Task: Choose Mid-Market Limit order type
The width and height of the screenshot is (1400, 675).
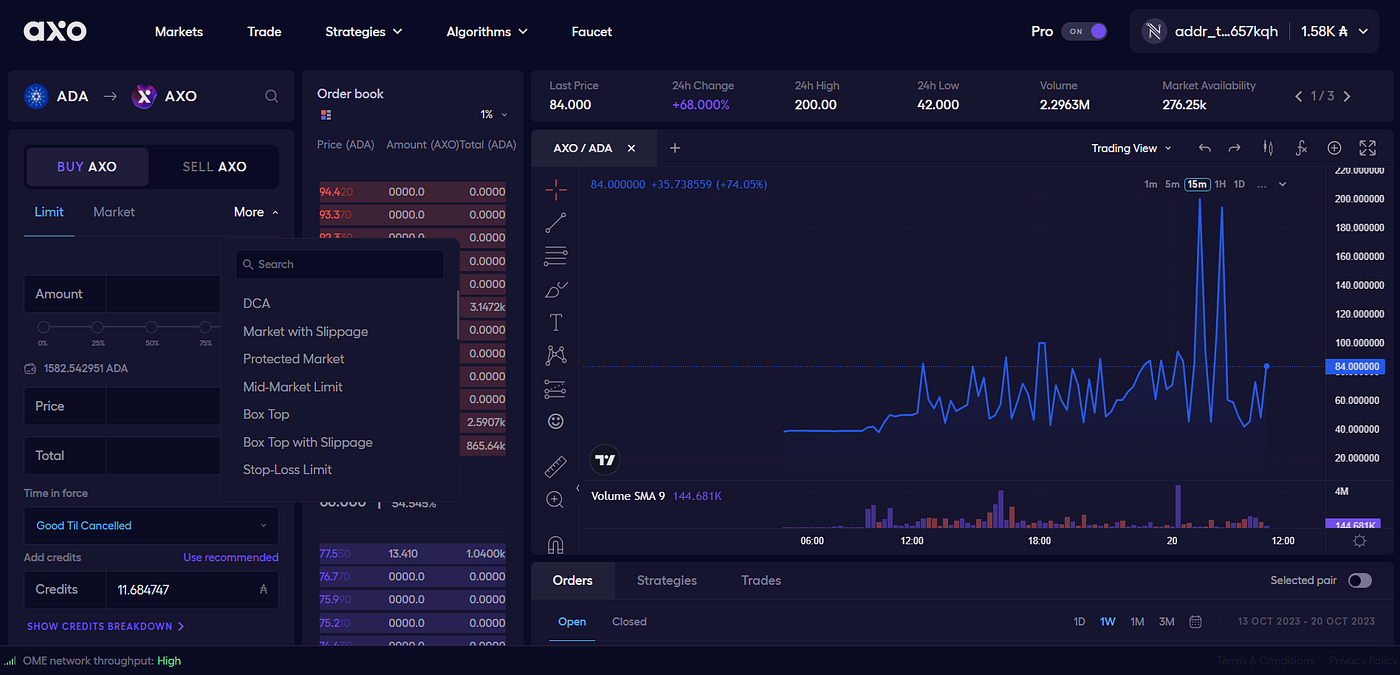Action: click(293, 387)
